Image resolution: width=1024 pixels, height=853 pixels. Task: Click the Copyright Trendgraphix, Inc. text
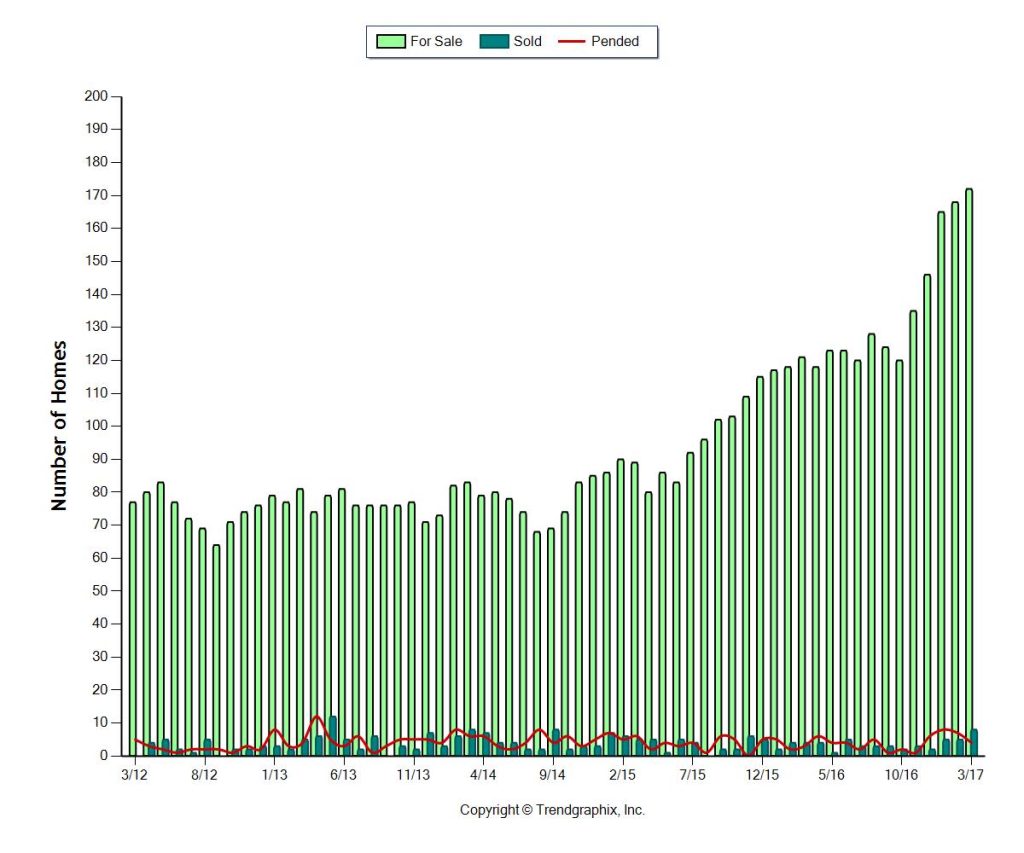click(x=552, y=810)
